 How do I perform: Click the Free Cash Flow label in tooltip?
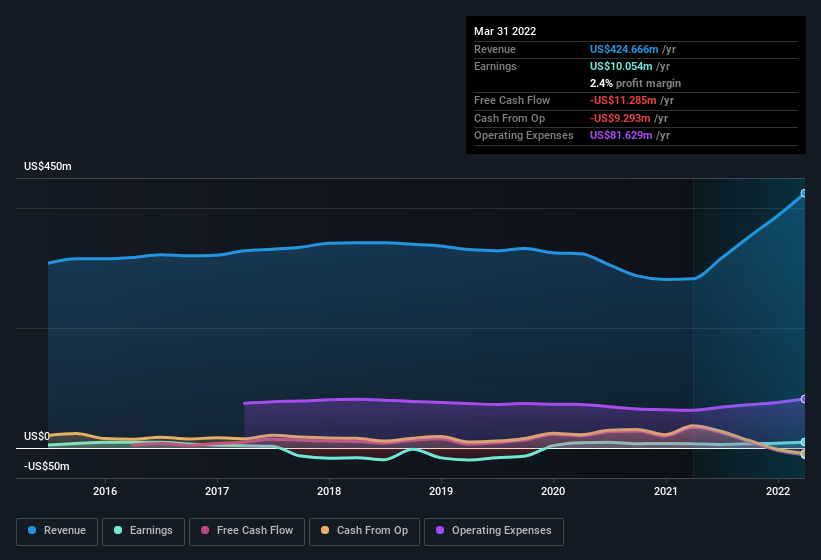point(512,100)
